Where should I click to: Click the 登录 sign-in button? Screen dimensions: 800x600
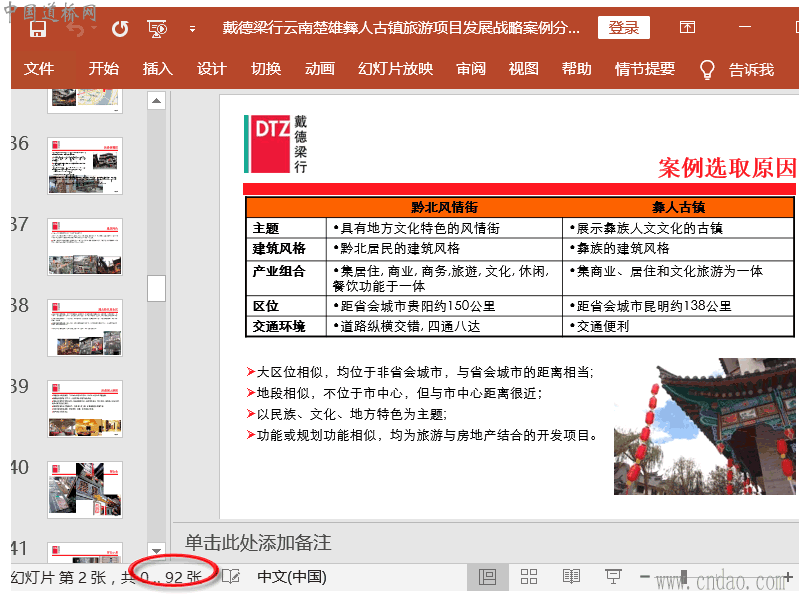coord(623,28)
